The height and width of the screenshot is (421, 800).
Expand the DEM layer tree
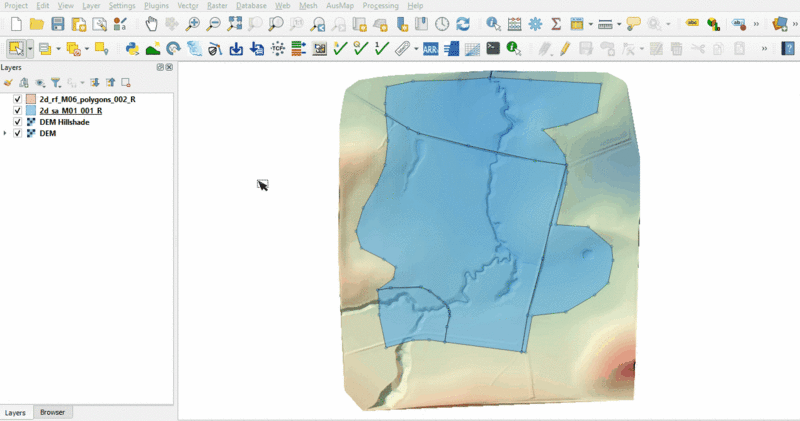coord(6,133)
